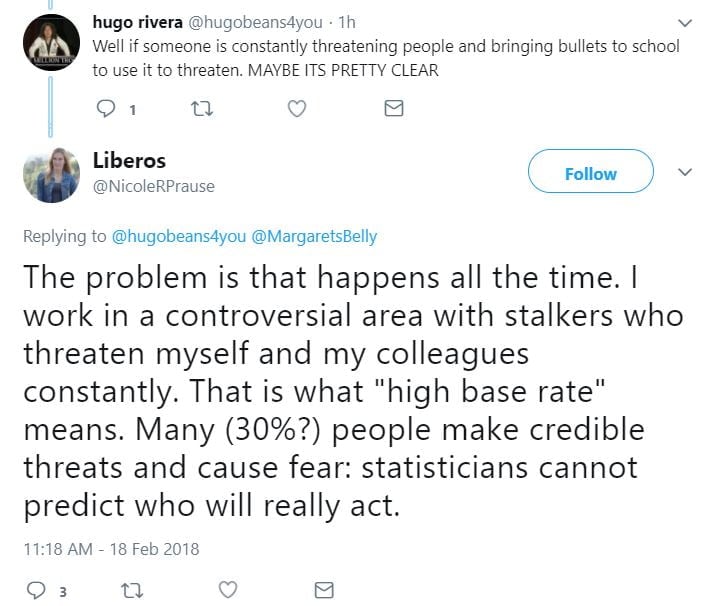
Task: View the Liberos profile avatar
Action: pyautogui.click(x=49, y=172)
